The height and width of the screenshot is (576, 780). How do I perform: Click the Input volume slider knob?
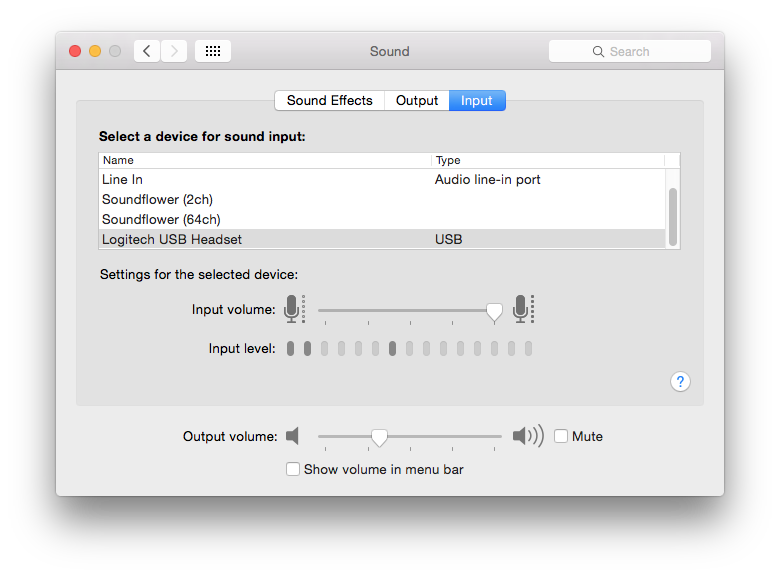coord(494,312)
